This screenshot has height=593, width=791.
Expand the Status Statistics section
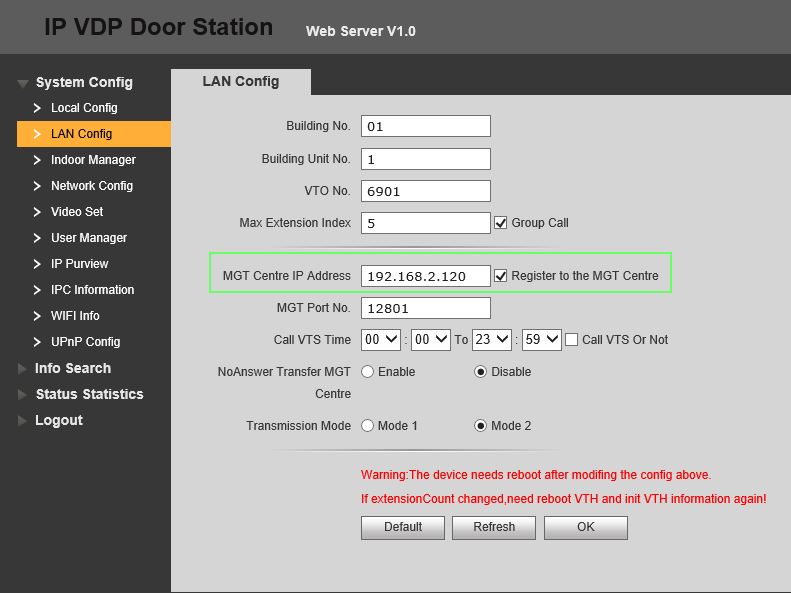point(89,394)
